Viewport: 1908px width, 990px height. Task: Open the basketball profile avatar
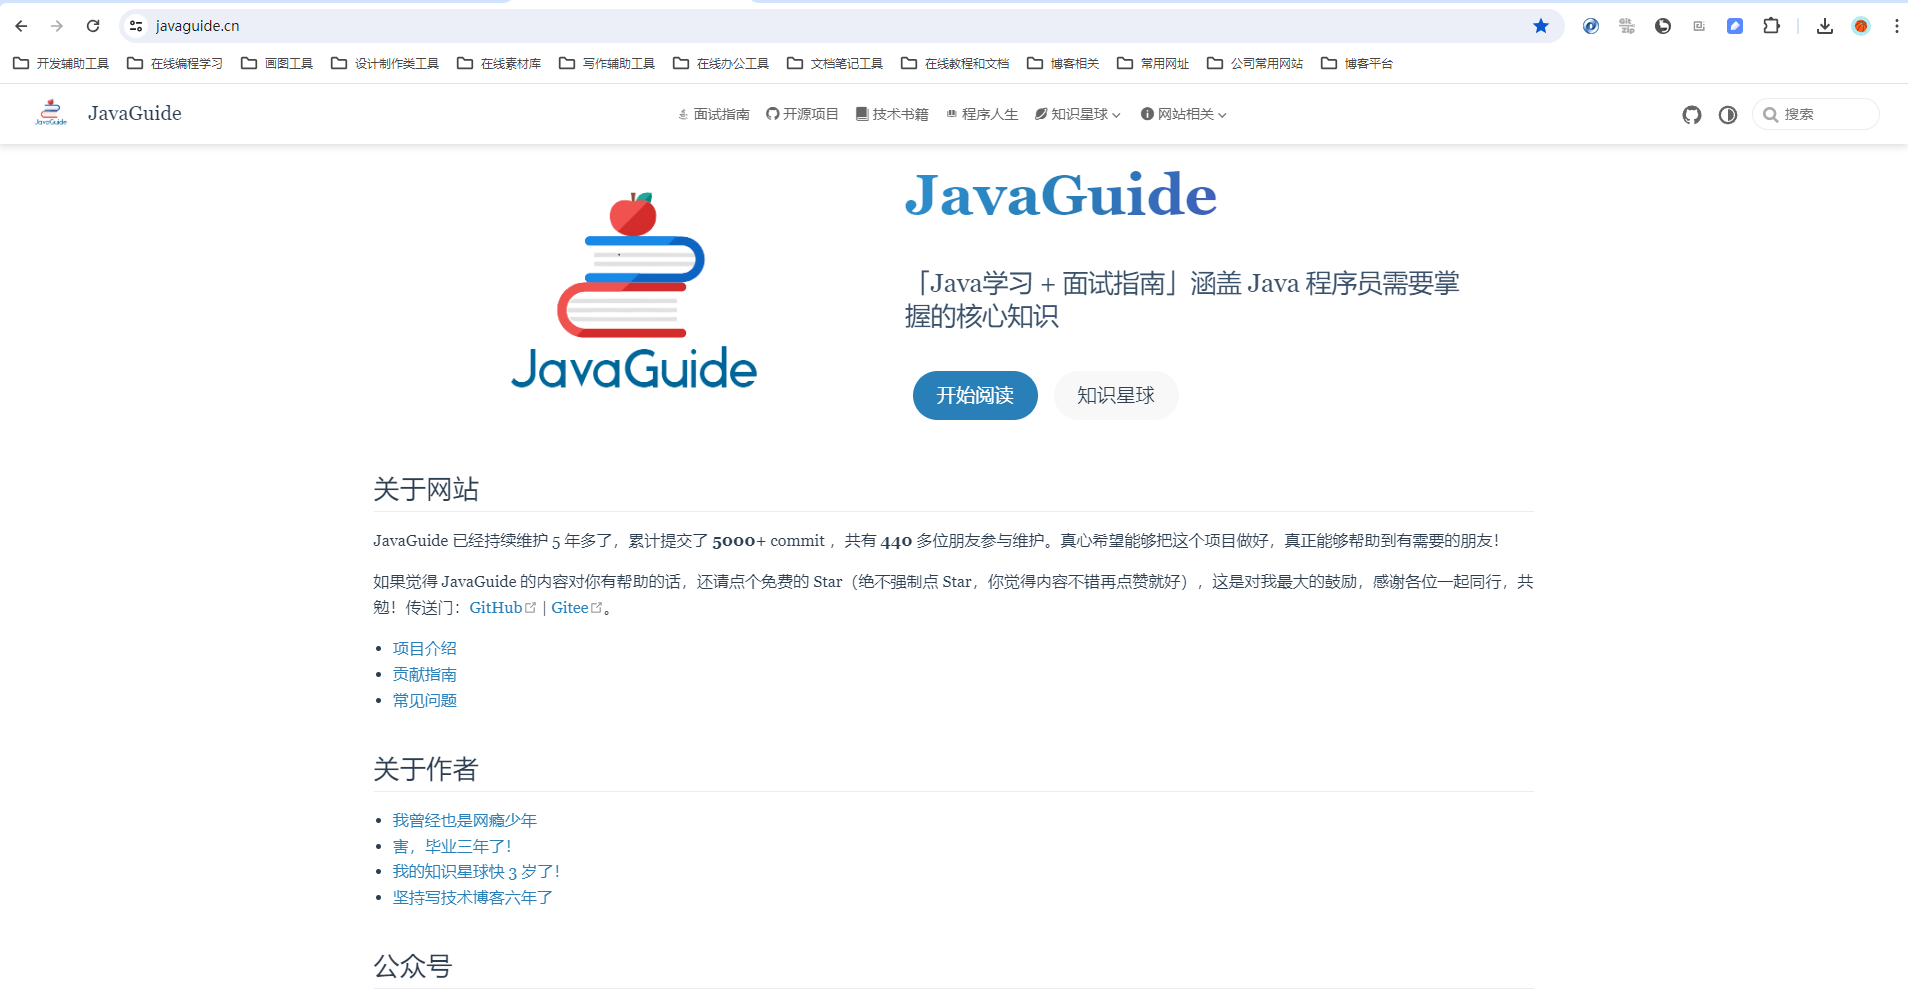coord(1861,26)
